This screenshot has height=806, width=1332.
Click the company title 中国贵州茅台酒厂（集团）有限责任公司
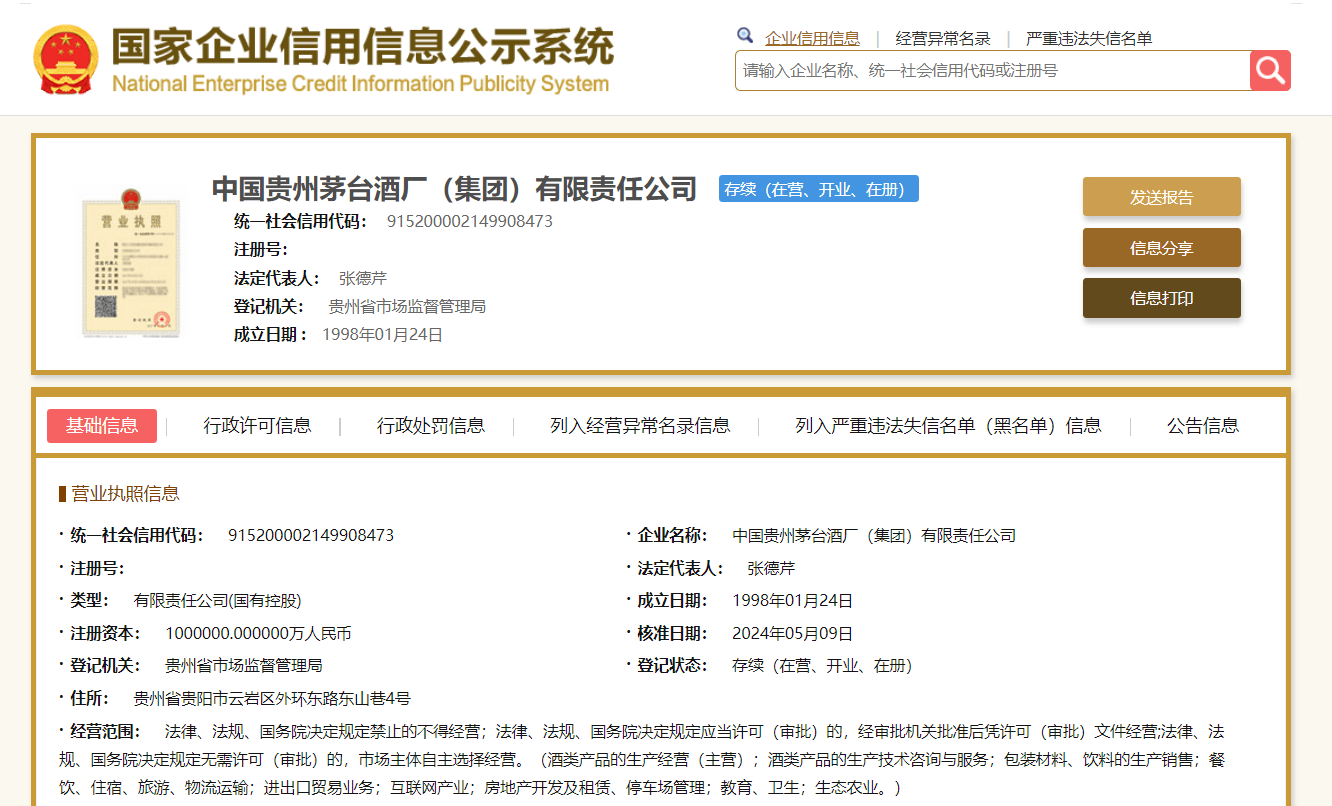(454, 188)
